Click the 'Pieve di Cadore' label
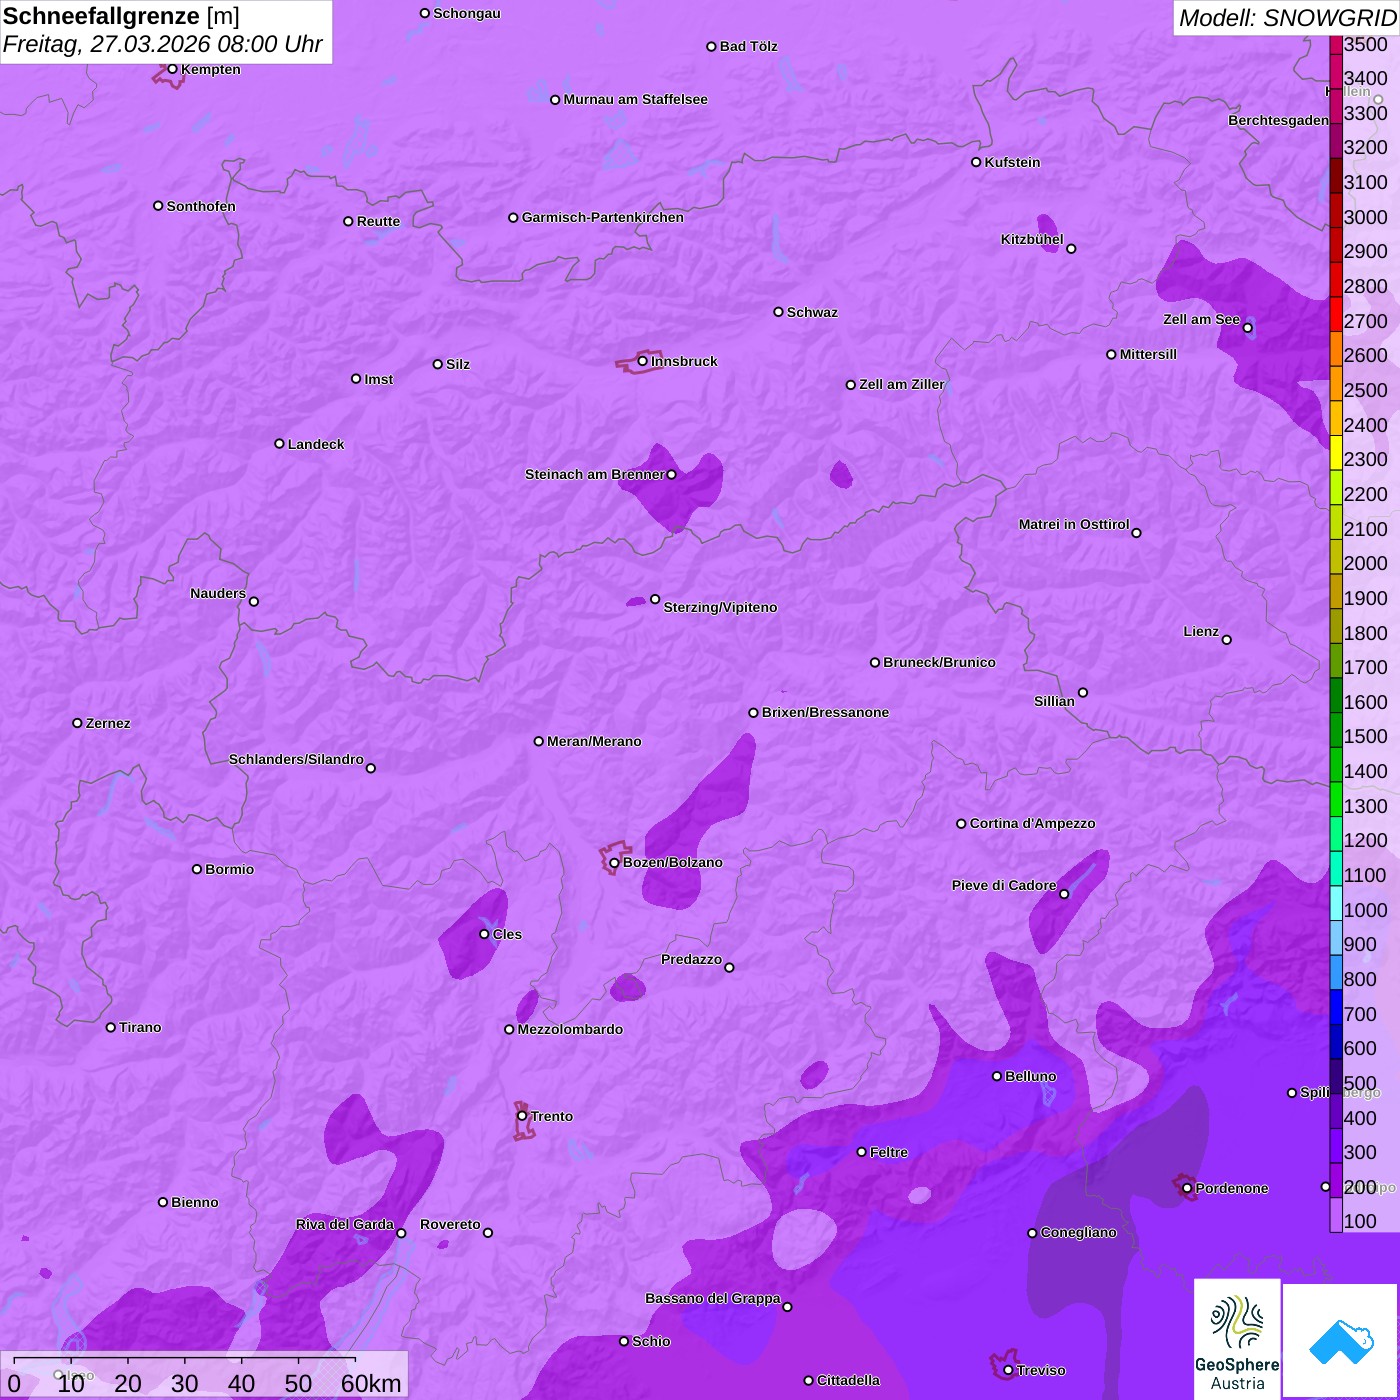Image resolution: width=1400 pixels, height=1400 pixels. click(1004, 885)
